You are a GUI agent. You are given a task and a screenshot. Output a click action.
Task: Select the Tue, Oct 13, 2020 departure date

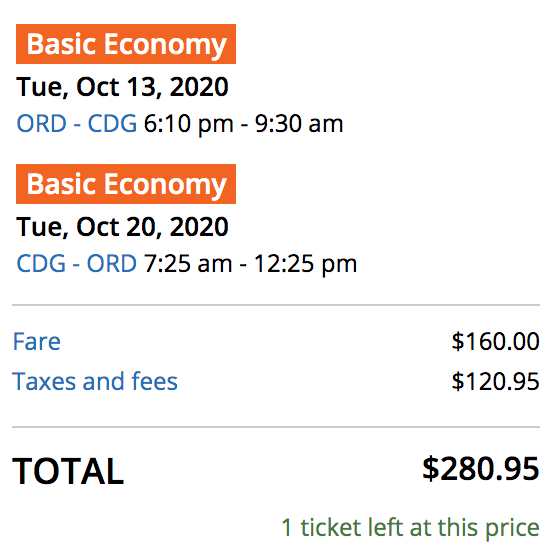(x=122, y=87)
